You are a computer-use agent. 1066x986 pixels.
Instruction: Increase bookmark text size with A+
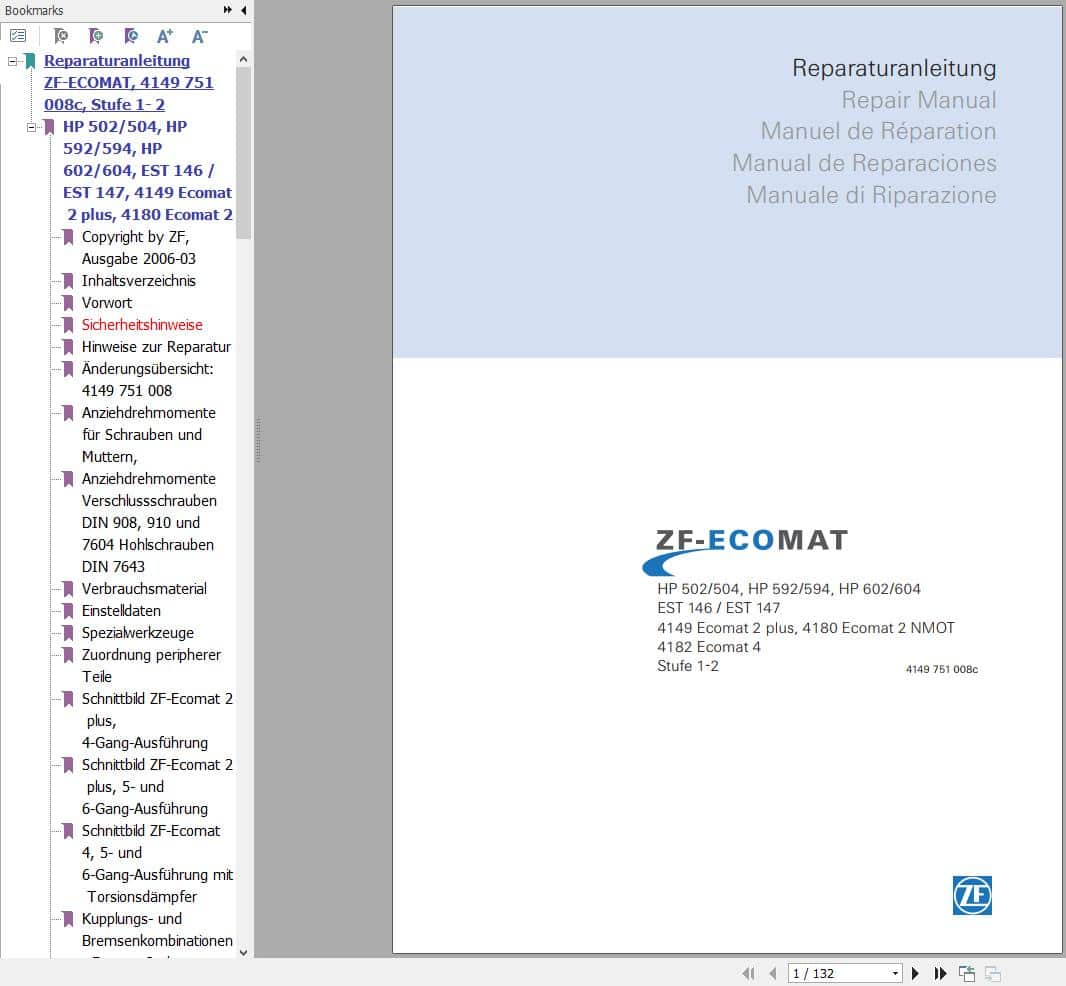click(165, 36)
